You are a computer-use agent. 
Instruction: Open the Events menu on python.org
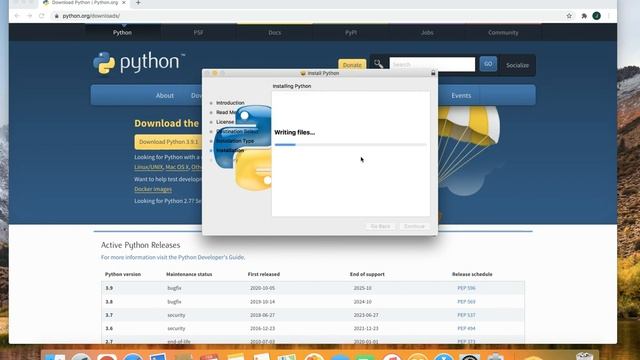pyautogui.click(x=461, y=96)
